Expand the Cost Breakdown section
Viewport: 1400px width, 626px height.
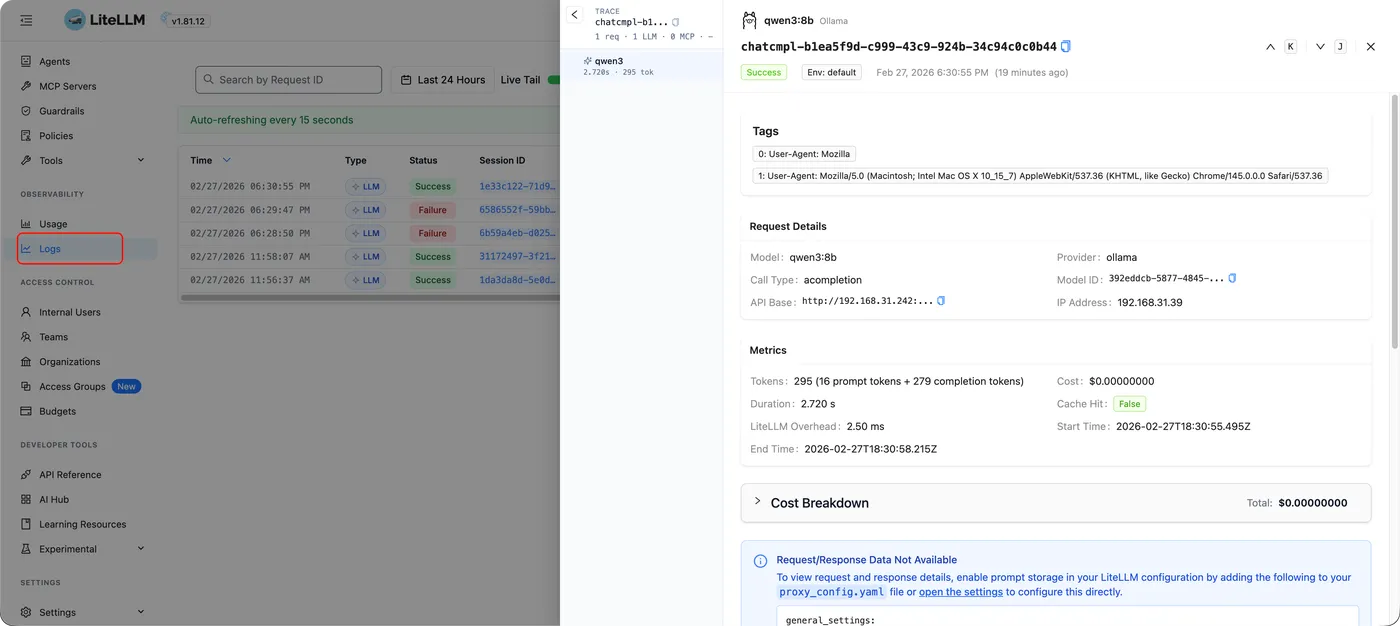[758, 502]
